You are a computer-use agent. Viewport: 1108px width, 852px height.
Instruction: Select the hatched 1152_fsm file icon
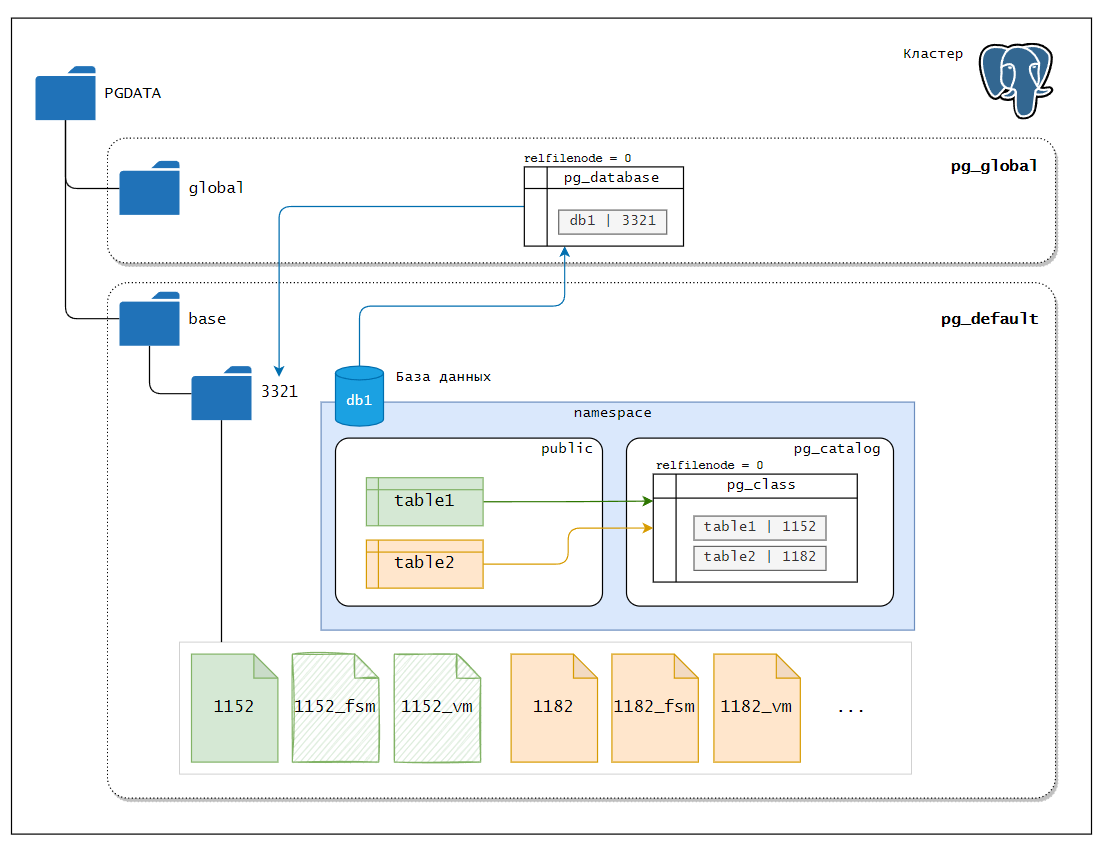(x=335, y=707)
